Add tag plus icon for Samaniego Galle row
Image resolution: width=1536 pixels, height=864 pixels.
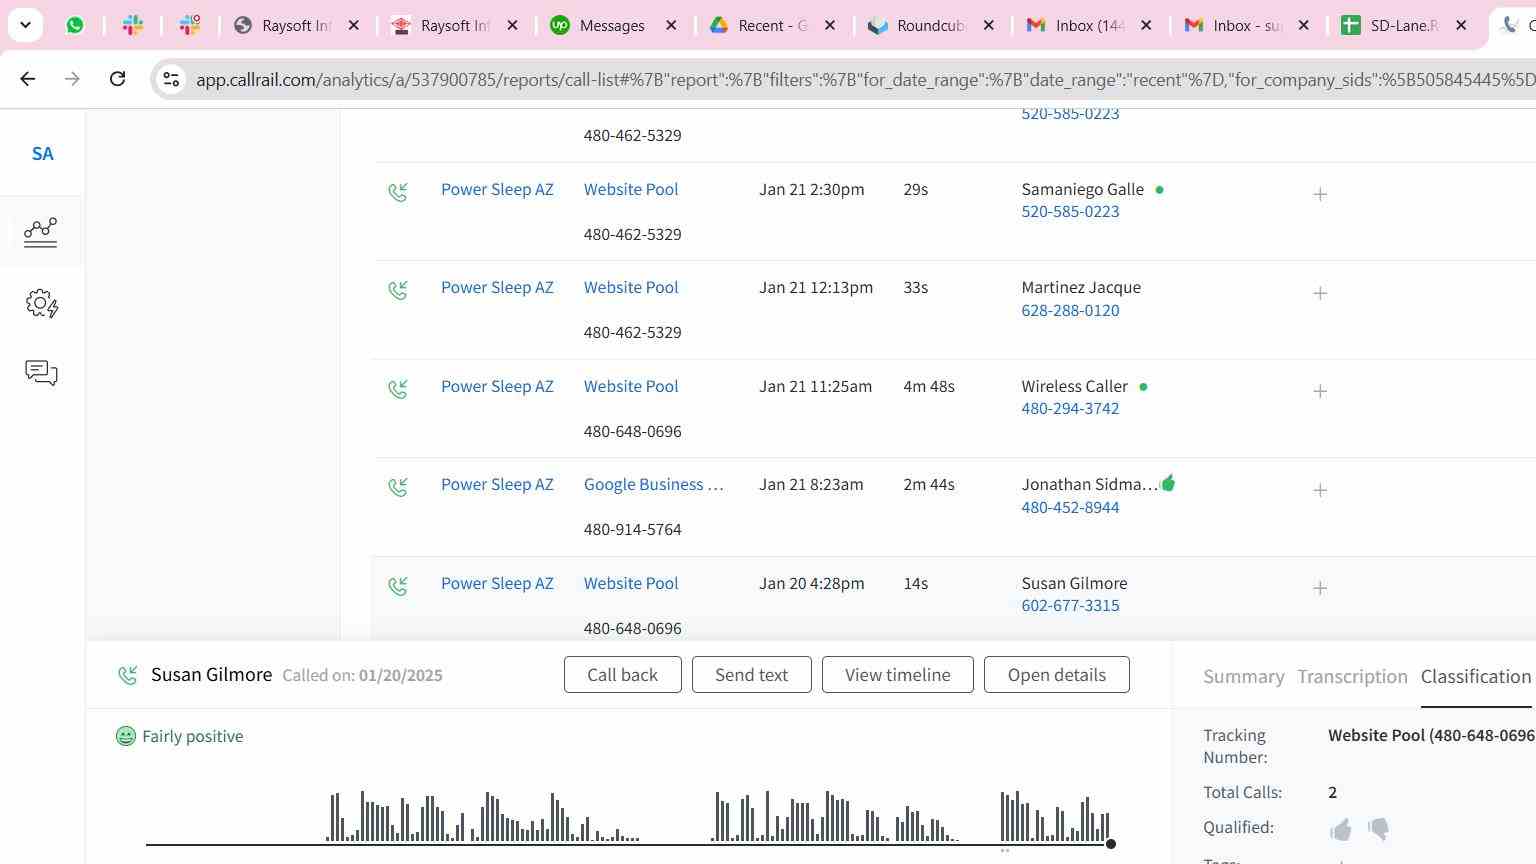(x=1320, y=194)
